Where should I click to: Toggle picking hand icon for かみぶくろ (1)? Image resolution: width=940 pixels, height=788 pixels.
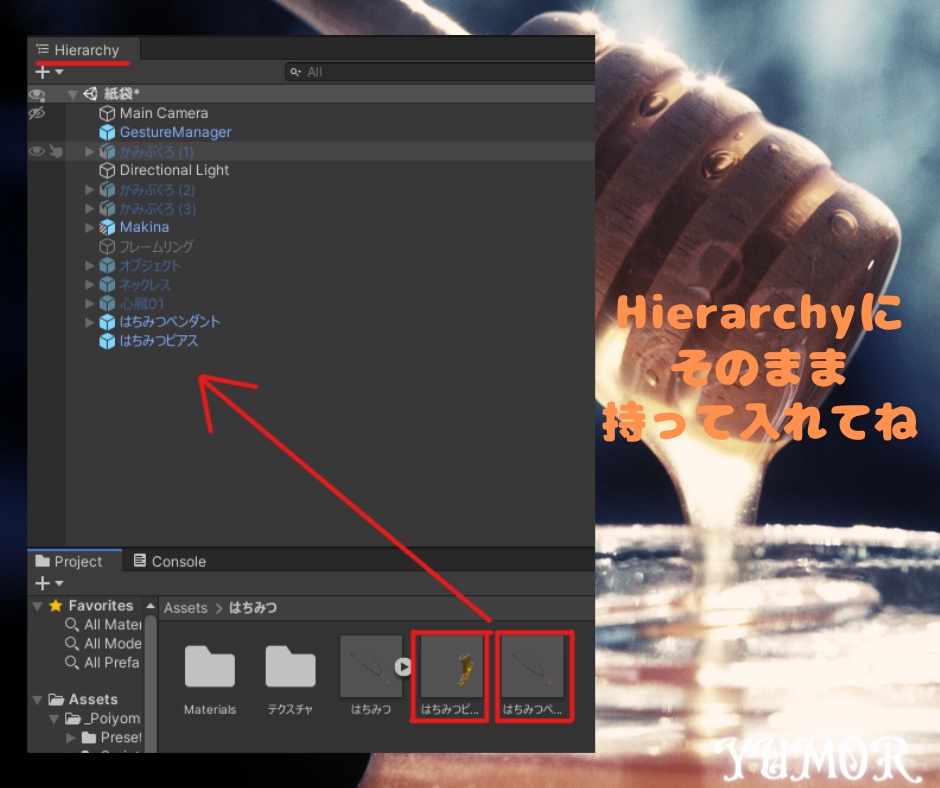point(56,151)
